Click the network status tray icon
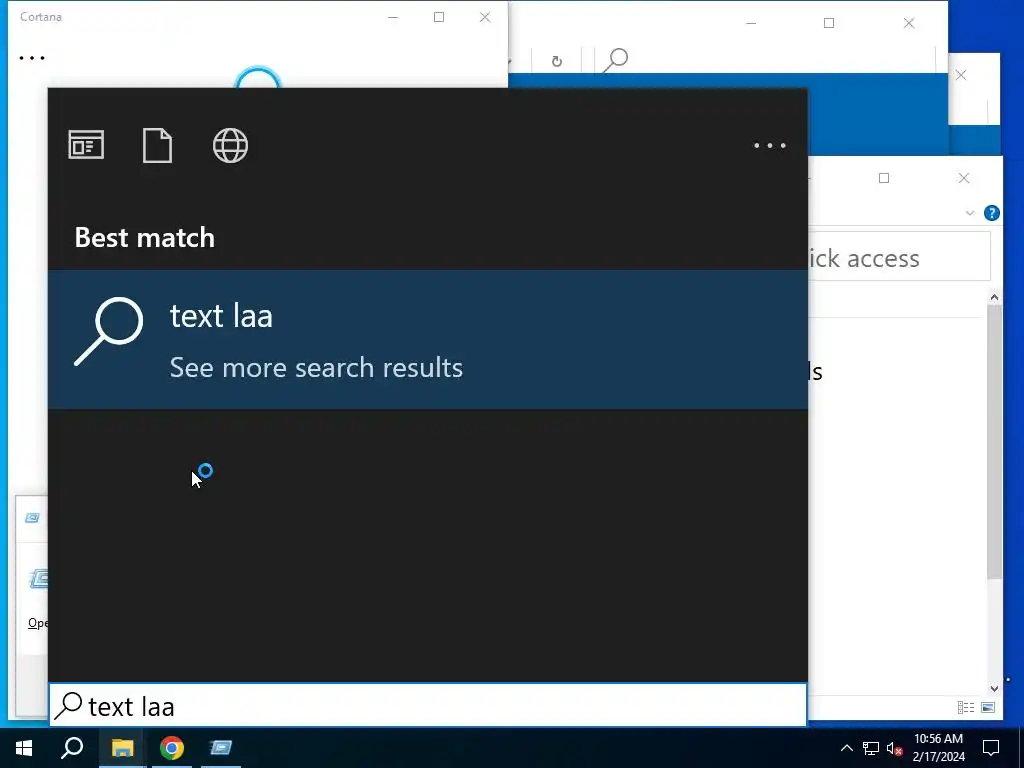Image resolution: width=1024 pixels, height=768 pixels. click(871, 748)
